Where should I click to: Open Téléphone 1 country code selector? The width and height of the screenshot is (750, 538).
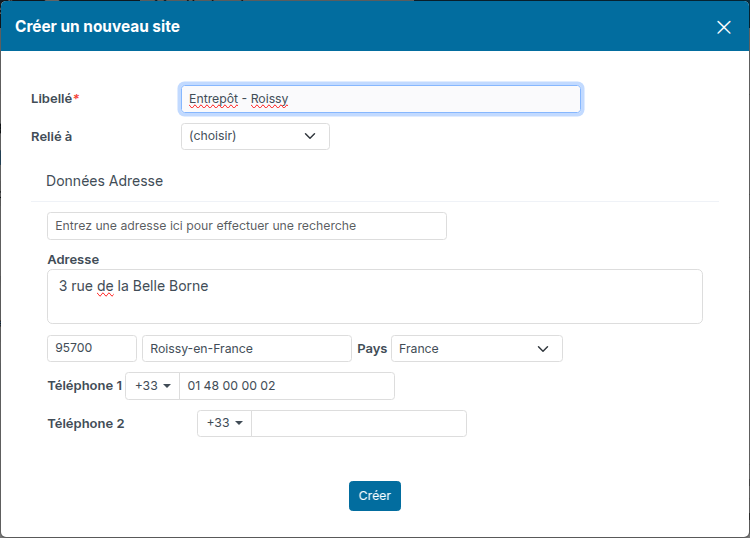click(x=153, y=386)
